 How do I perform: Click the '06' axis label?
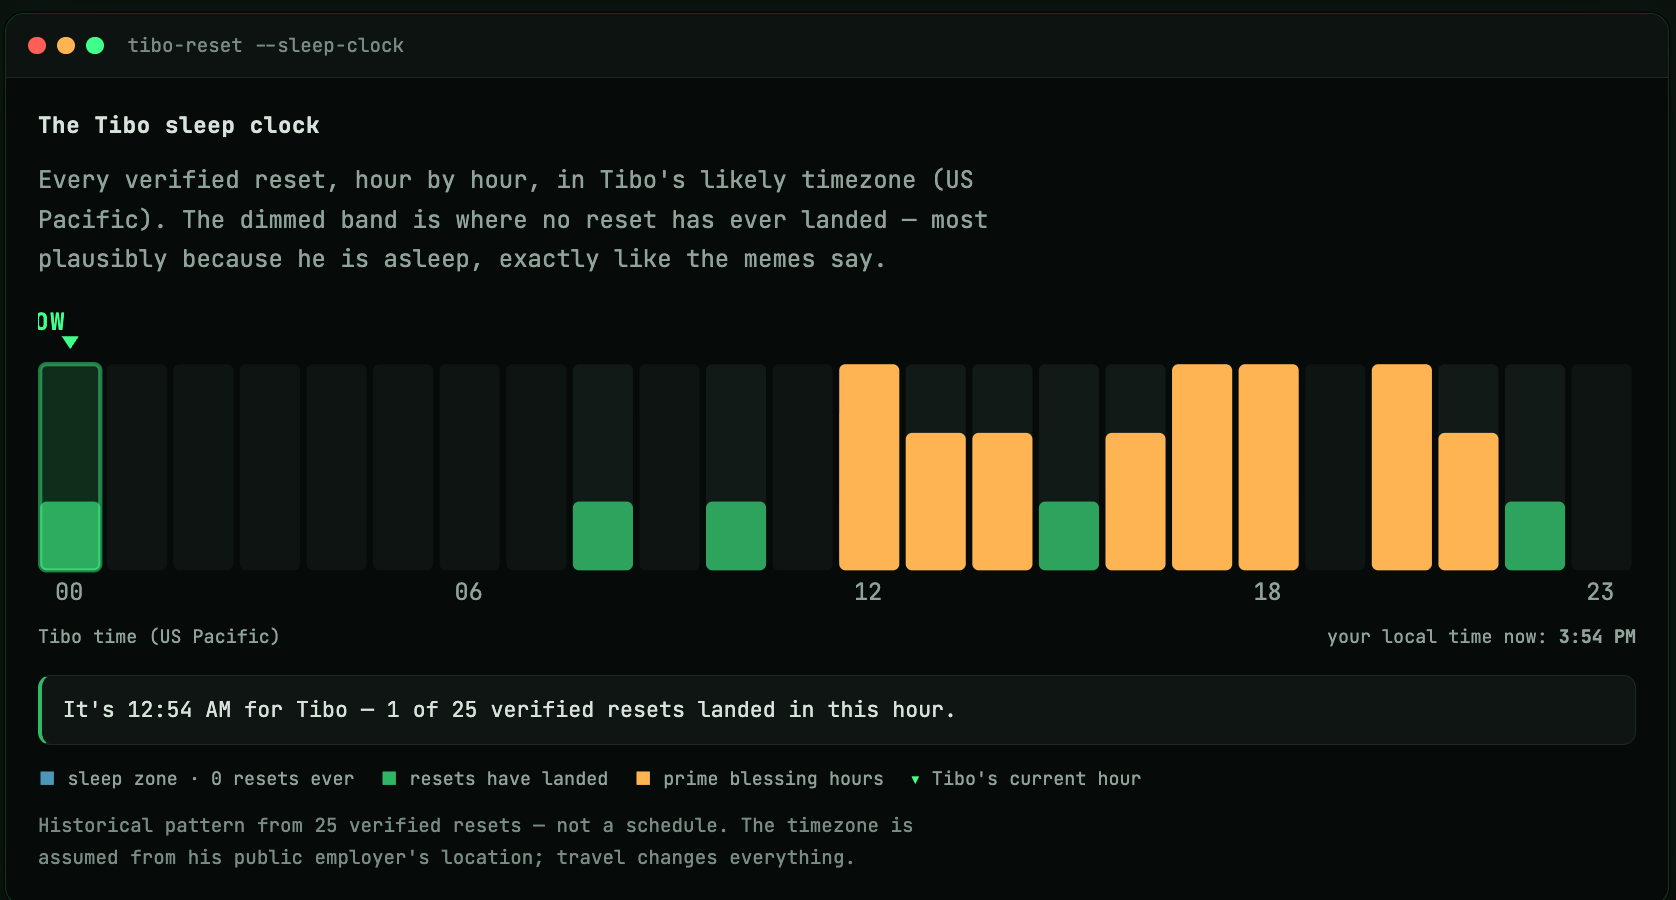tap(468, 592)
